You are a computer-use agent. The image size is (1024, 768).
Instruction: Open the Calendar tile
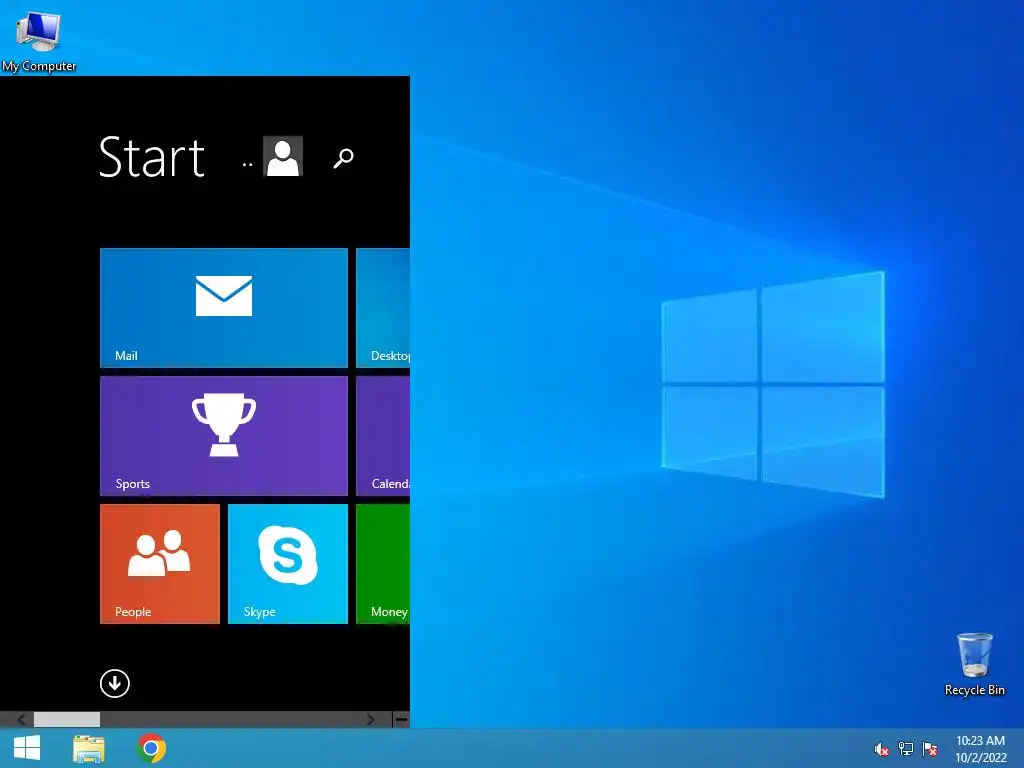coord(383,436)
